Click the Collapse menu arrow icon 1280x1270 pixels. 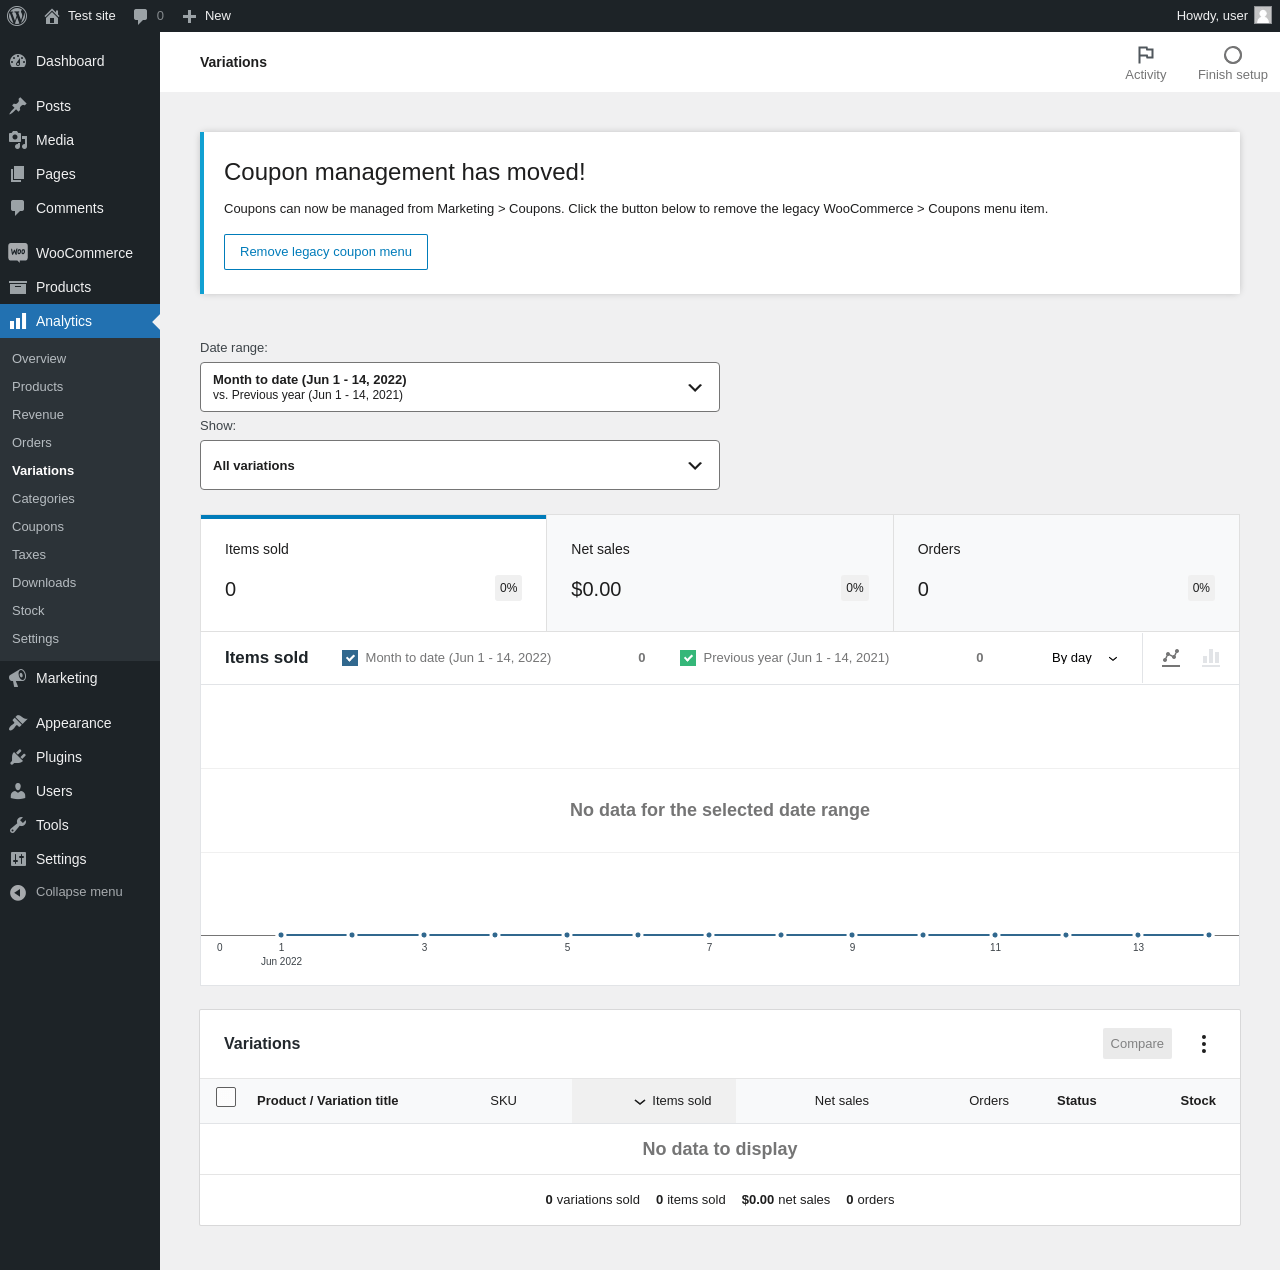pyautogui.click(x=18, y=892)
